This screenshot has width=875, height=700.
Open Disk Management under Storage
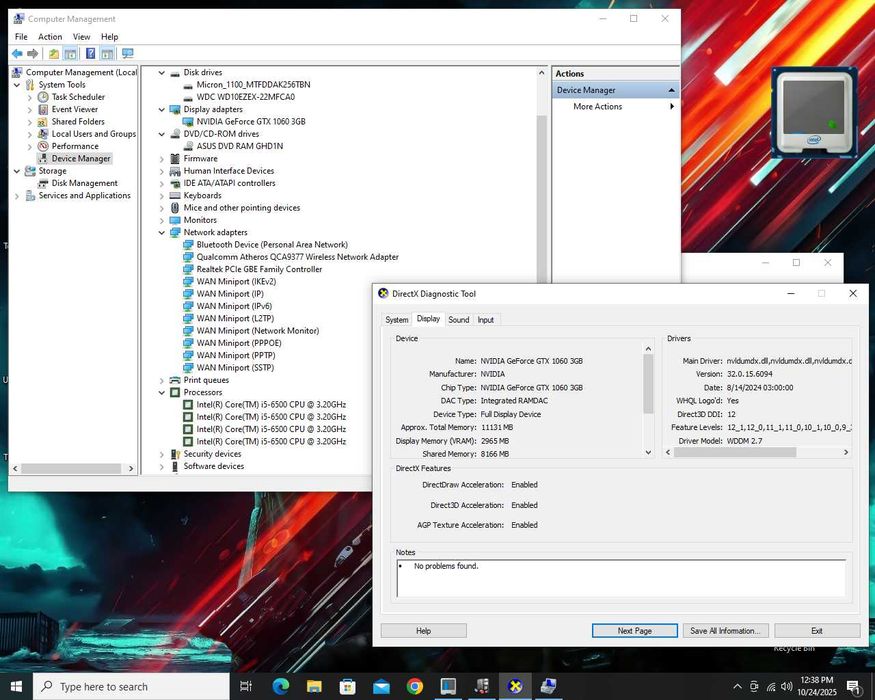pyautogui.click(x=85, y=183)
